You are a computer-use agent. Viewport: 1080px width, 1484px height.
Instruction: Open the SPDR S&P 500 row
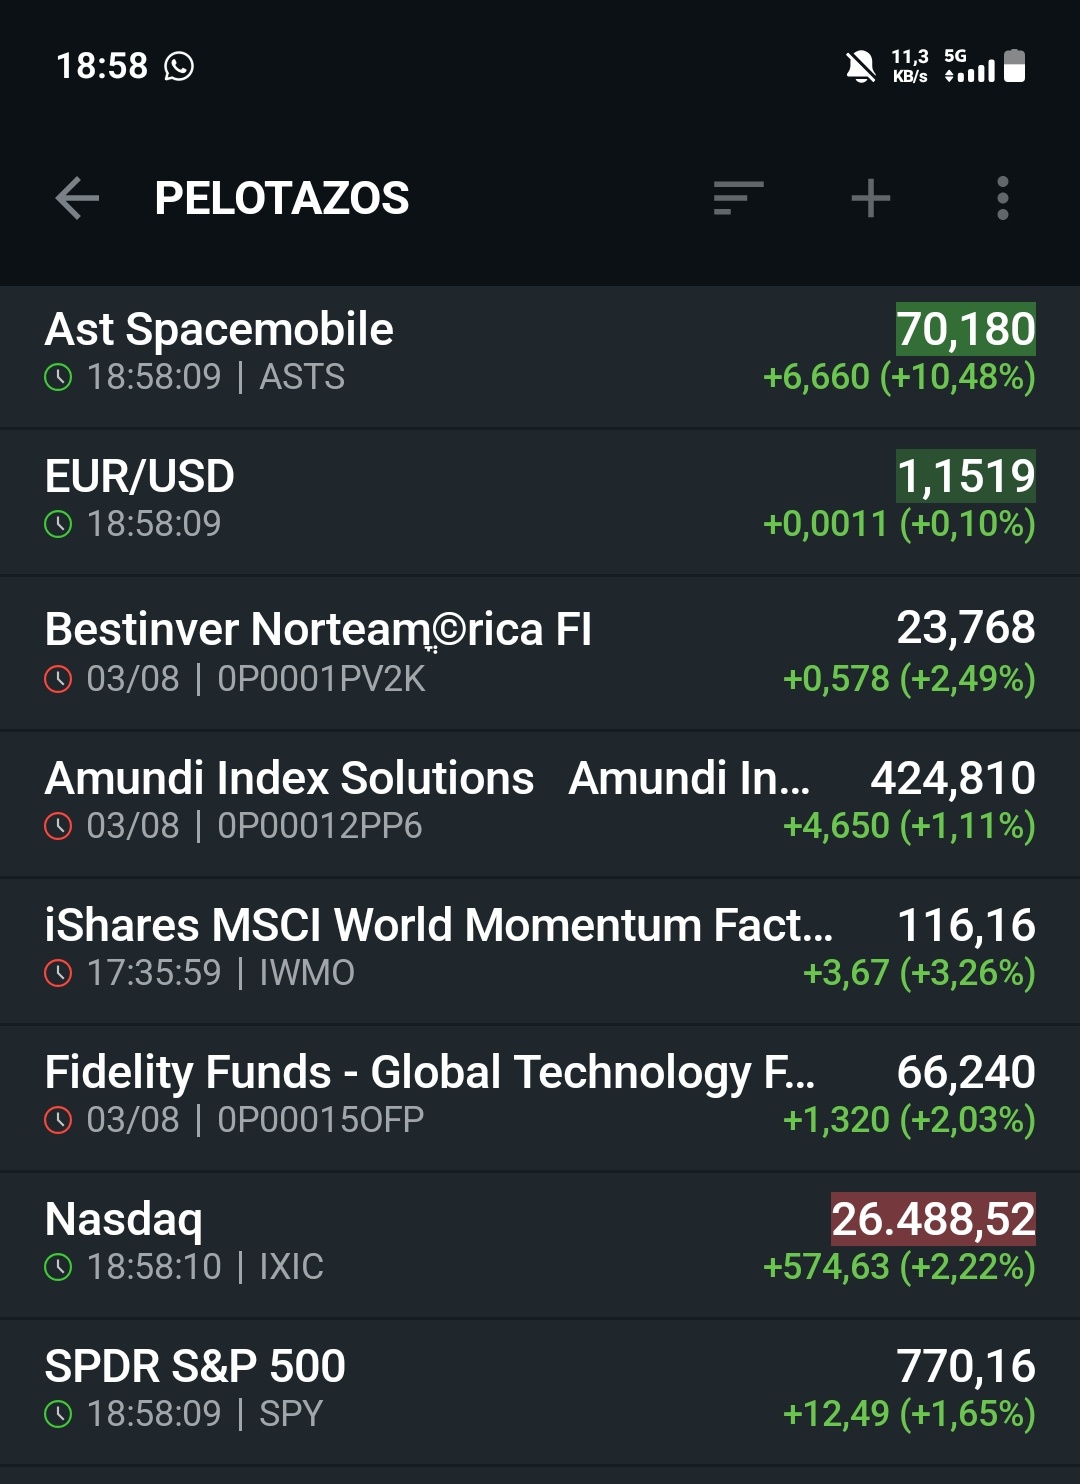[540, 1392]
